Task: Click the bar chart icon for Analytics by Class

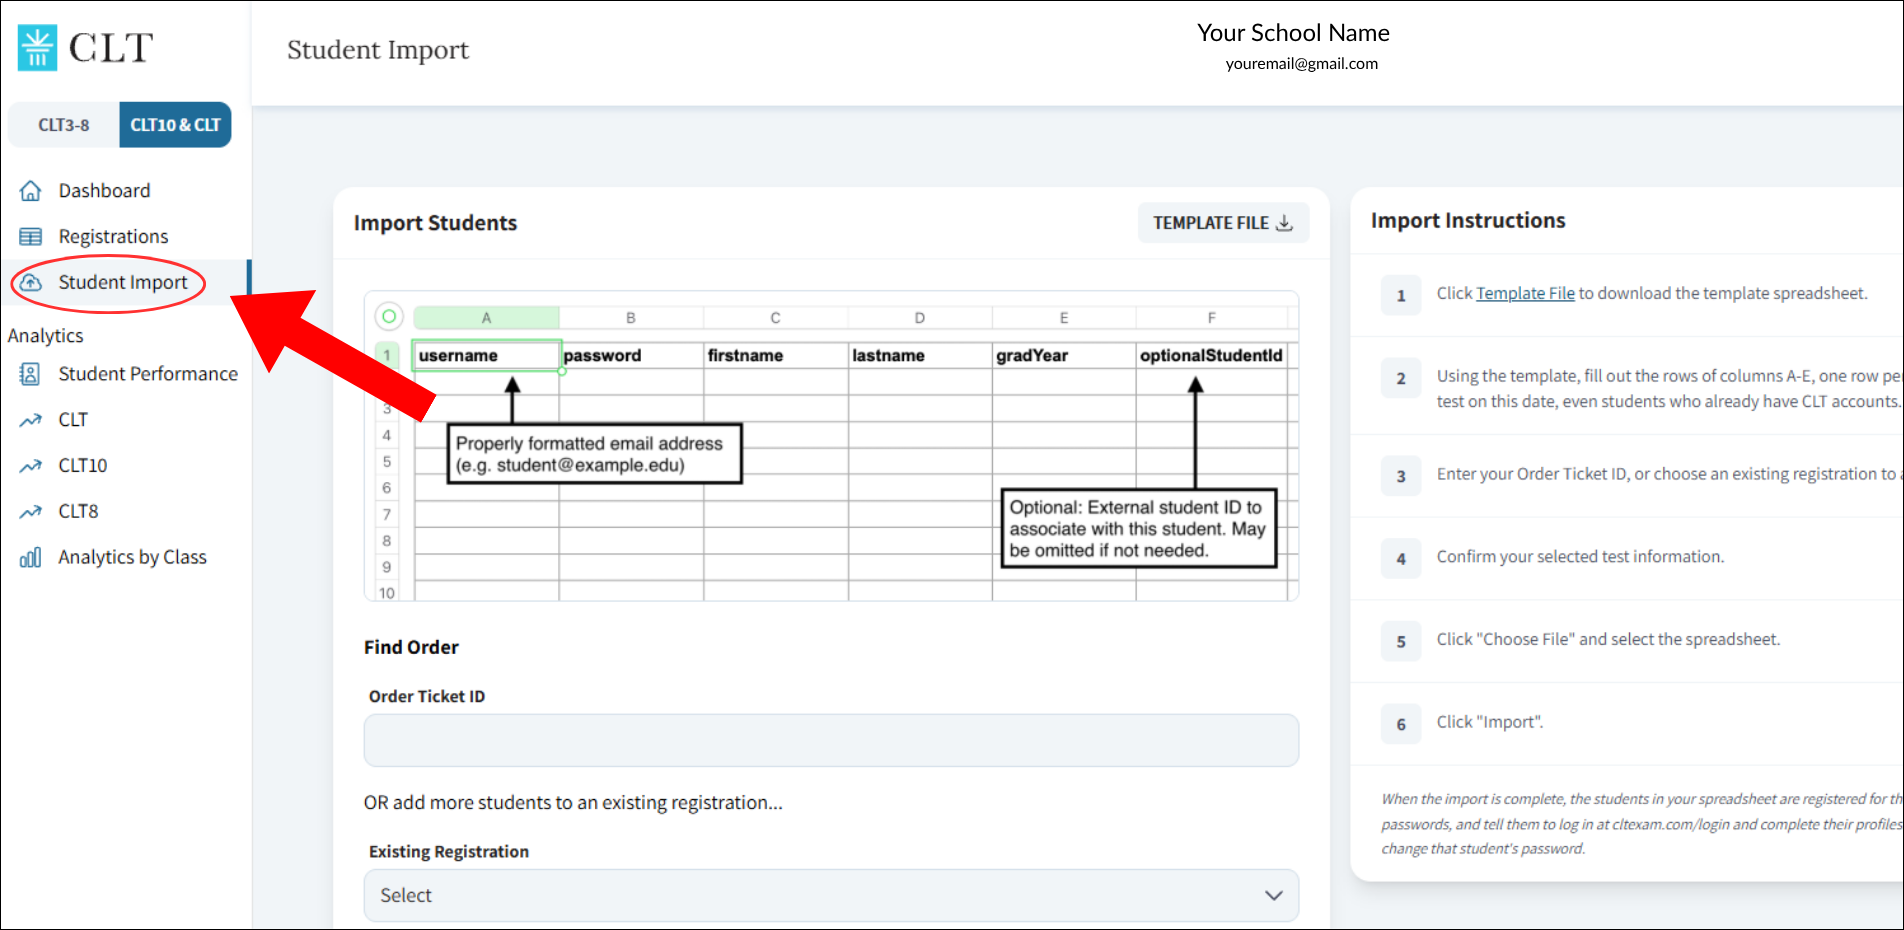Action: coord(31,557)
